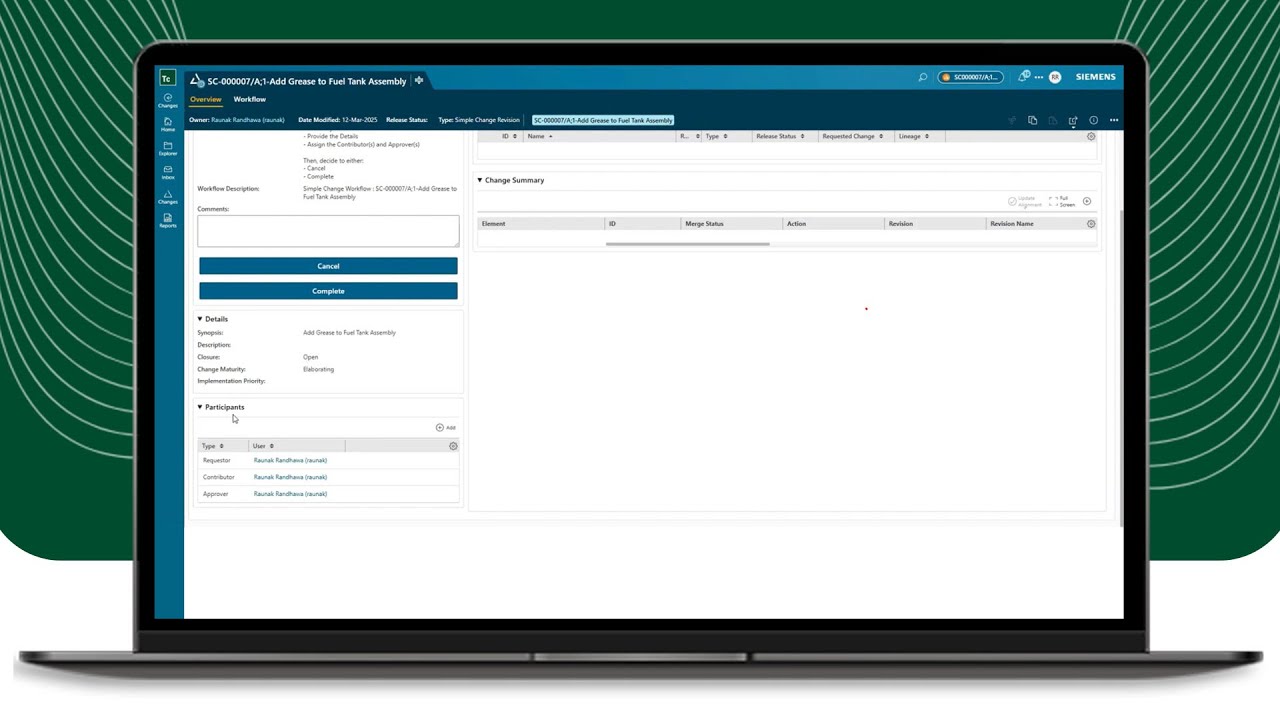Switch to the Workflow tab

[250, 99]
